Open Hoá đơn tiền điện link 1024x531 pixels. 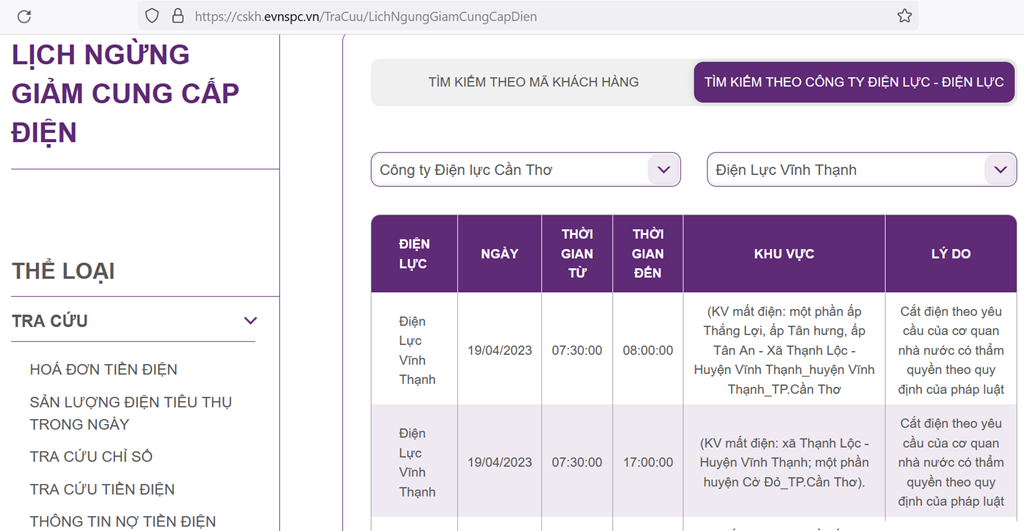(103, 369)
